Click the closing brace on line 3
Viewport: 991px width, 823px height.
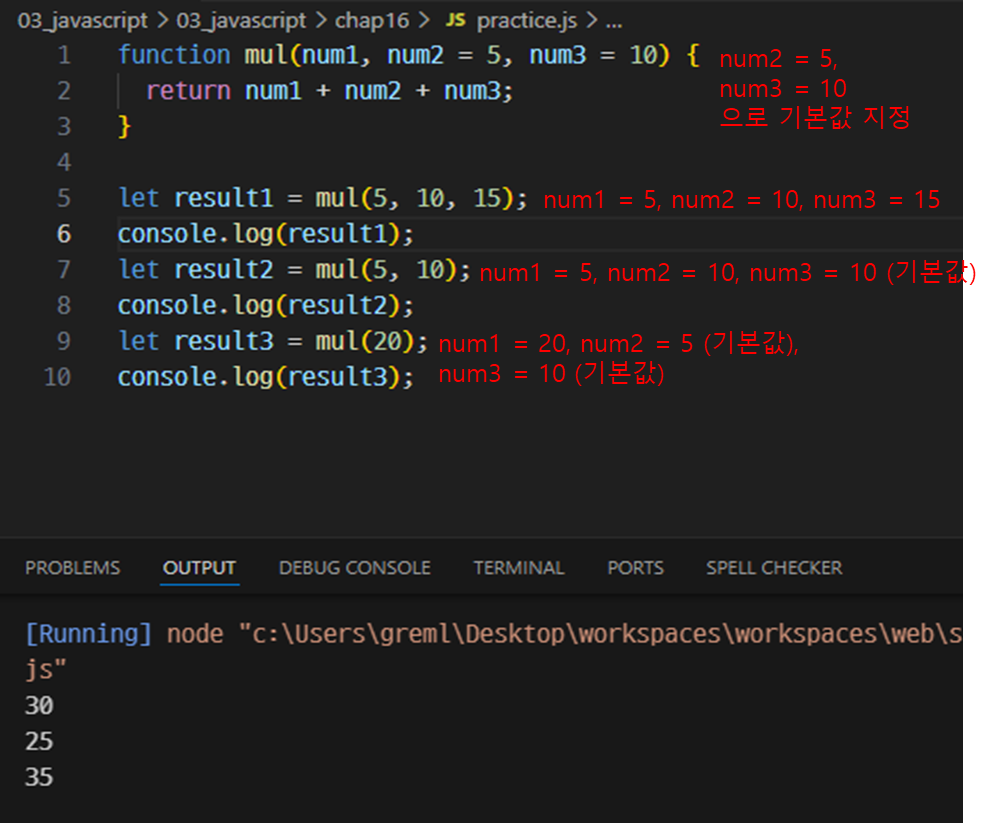125,126
